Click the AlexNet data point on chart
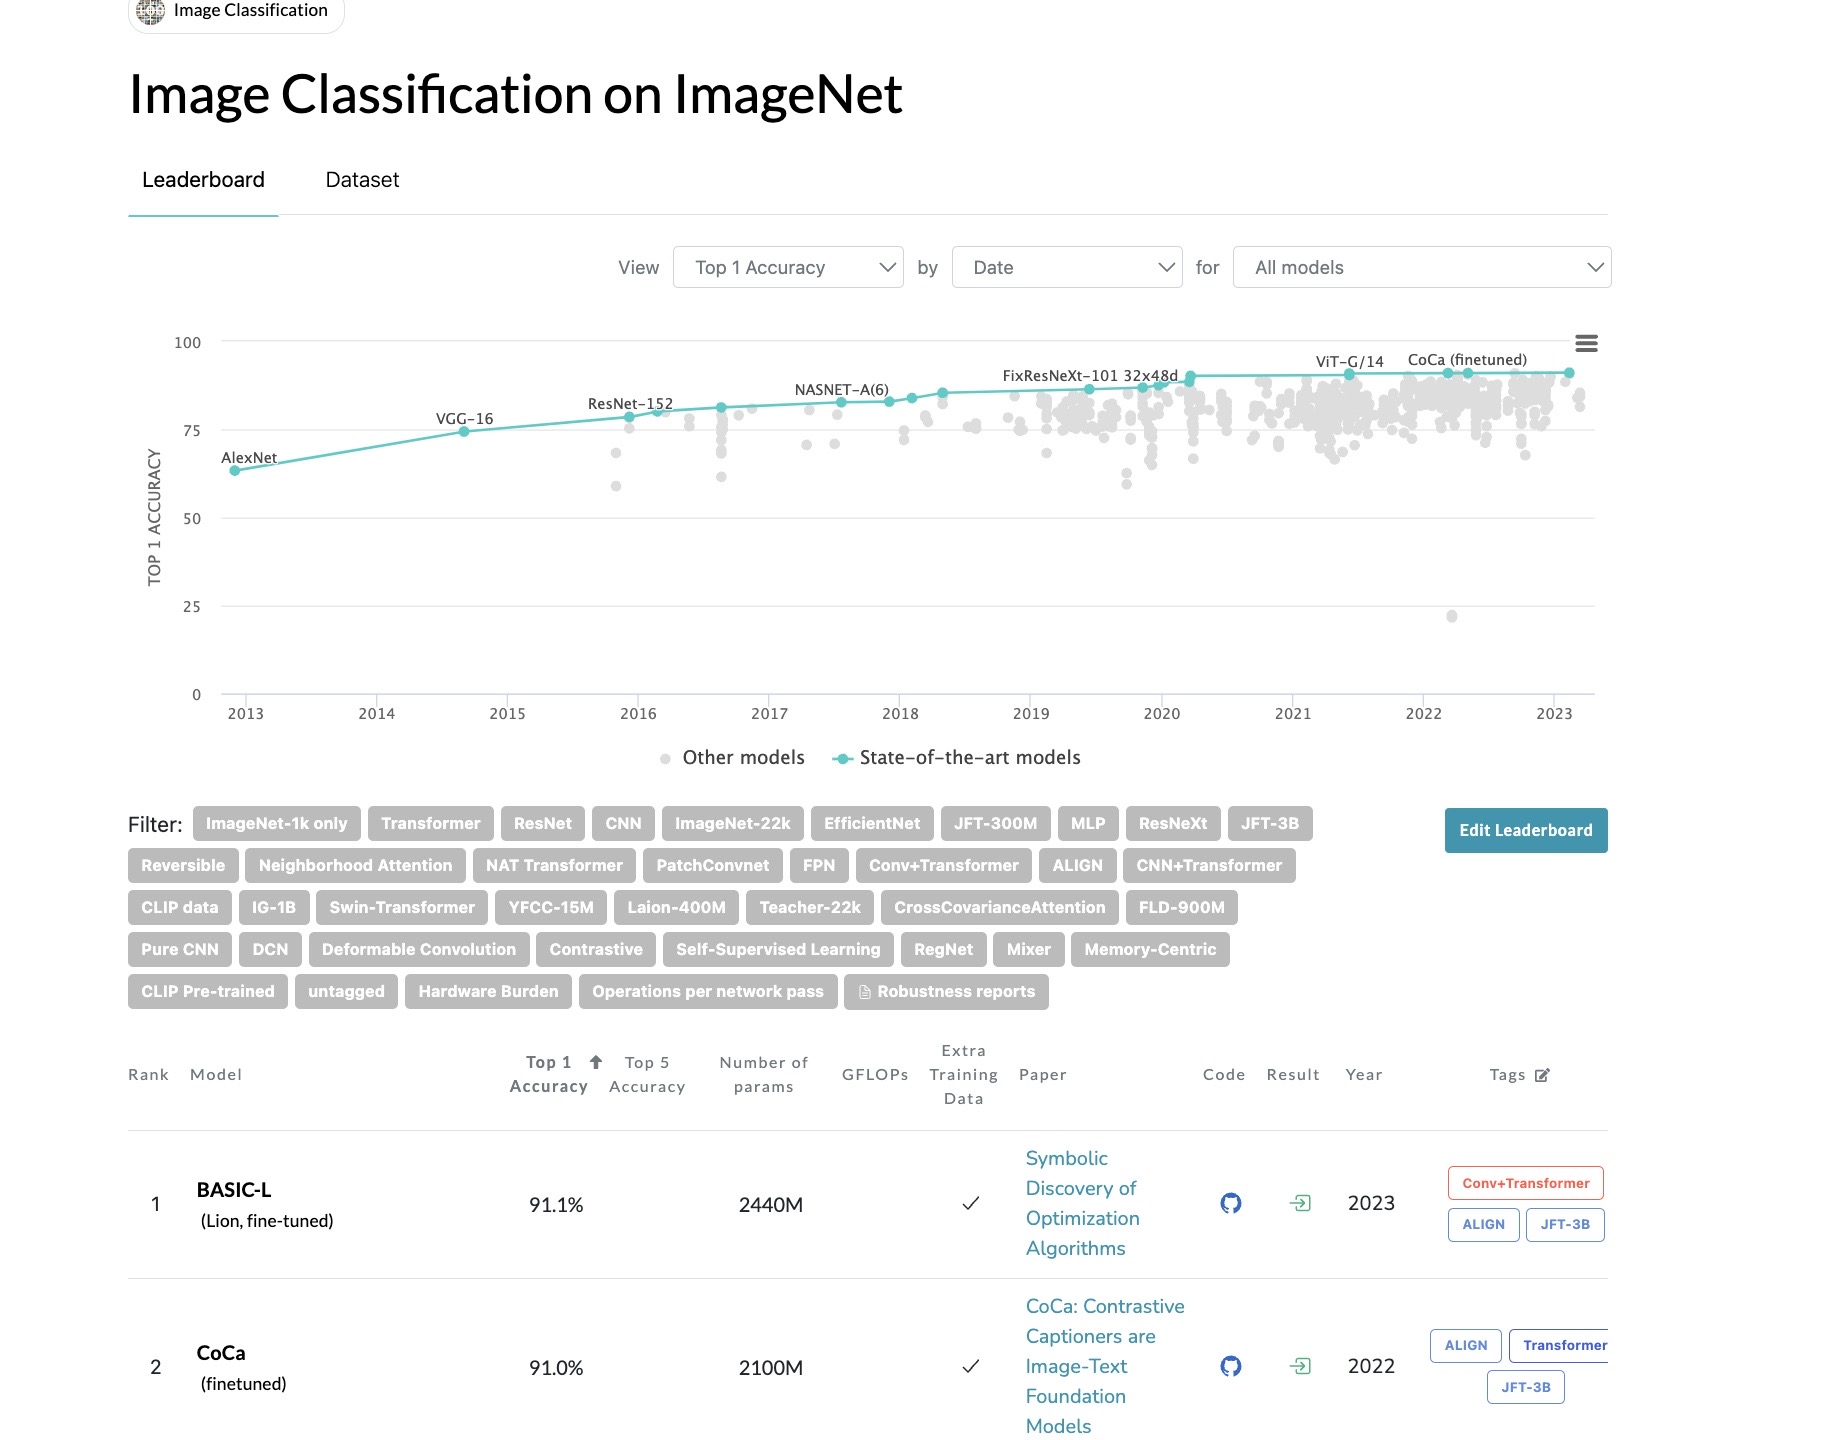Viewport: 1822px width, 1440px height. (x=235, y=471)
